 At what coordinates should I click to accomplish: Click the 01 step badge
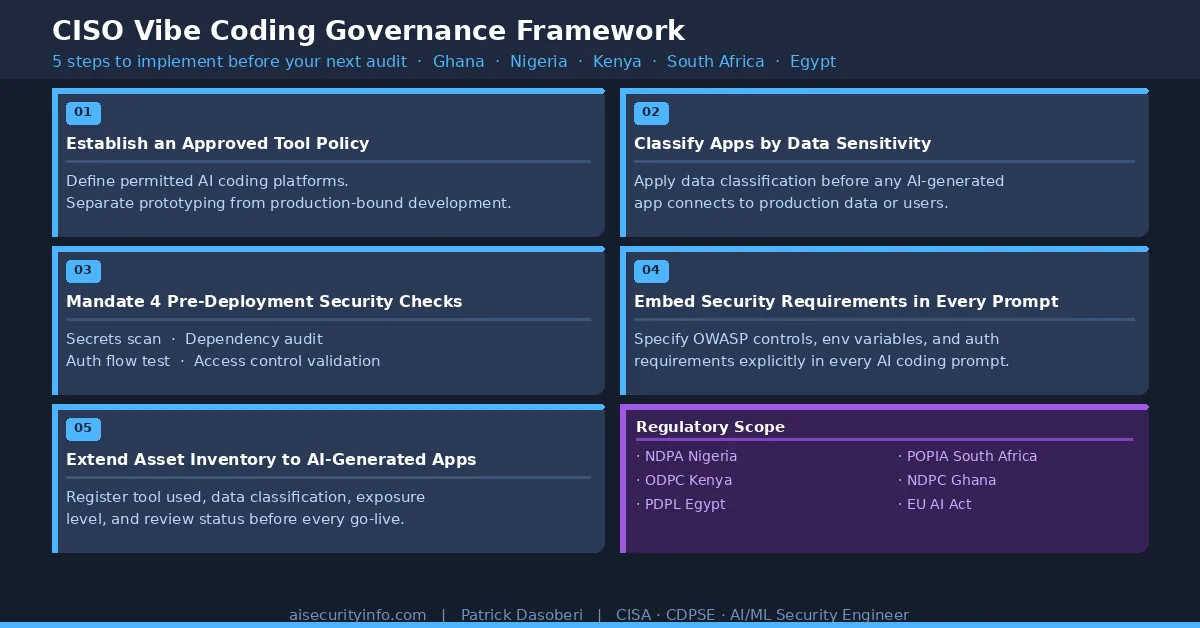(83, 113)
